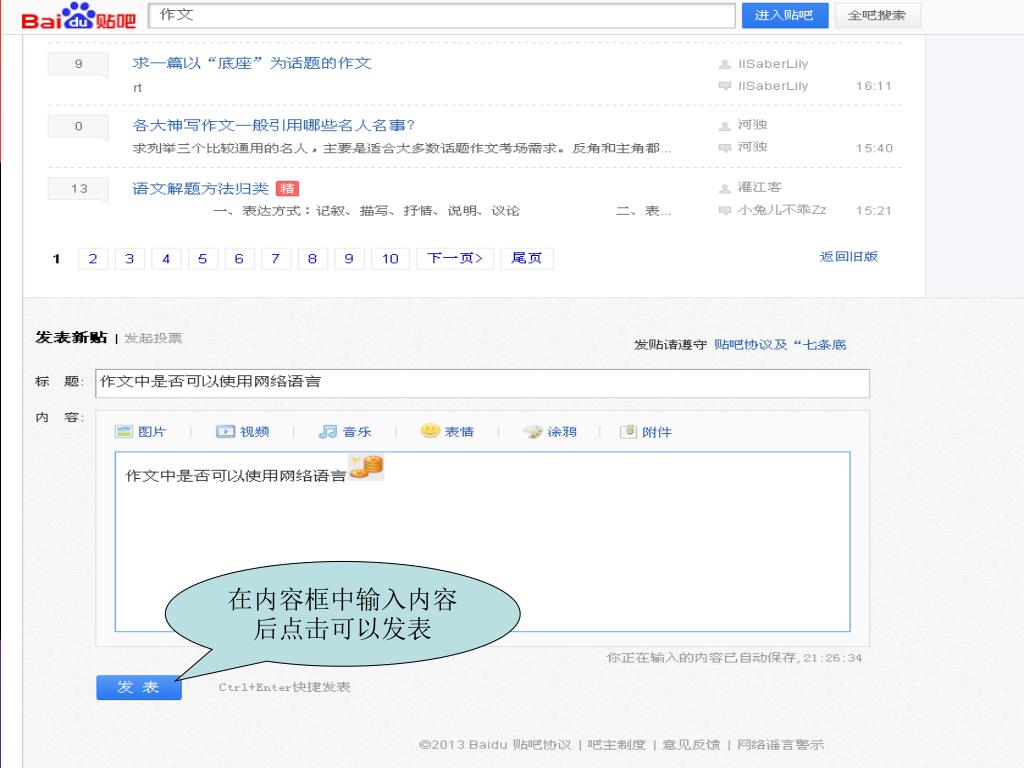This screenshot has height=768, width=1024.
Task: Click the search box containing 作文
Action: click(x=441, y=15)
